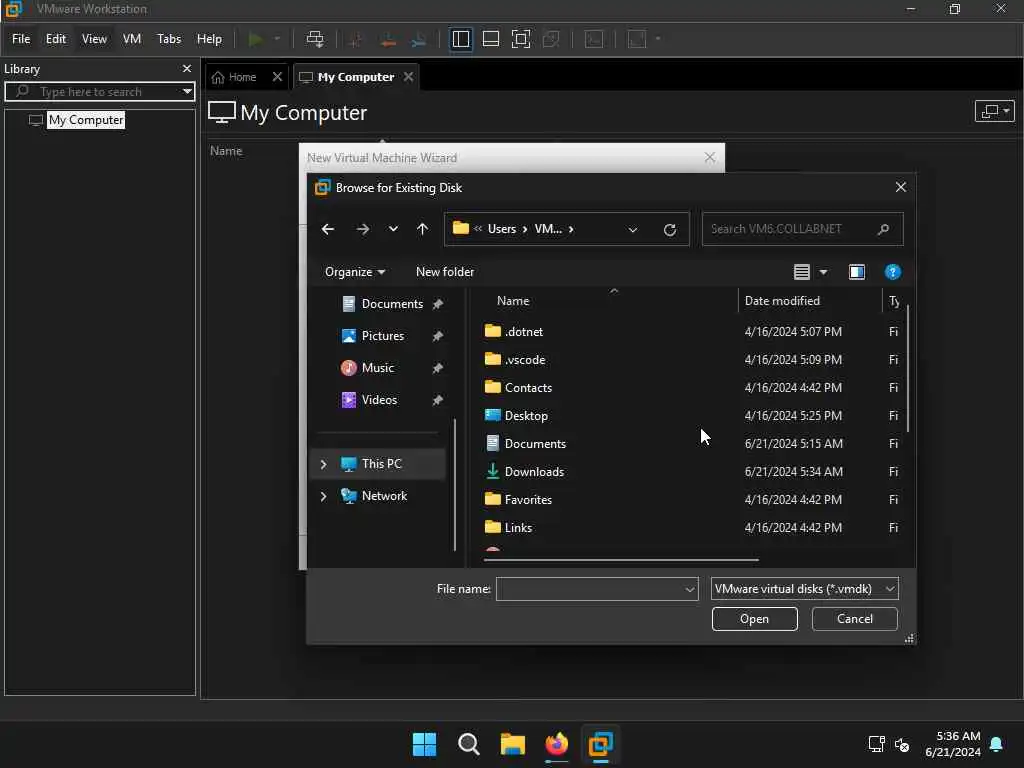1024x768 pixels.
Task: Click the revert snapshot toolbar icon
Action: pos(388,39)
